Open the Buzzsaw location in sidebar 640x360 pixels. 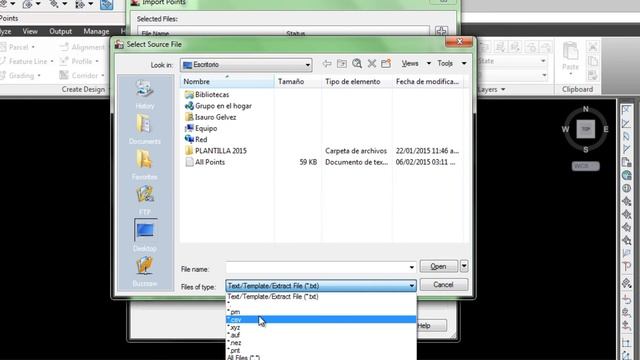pyautogui.click(x=144, y=271)
